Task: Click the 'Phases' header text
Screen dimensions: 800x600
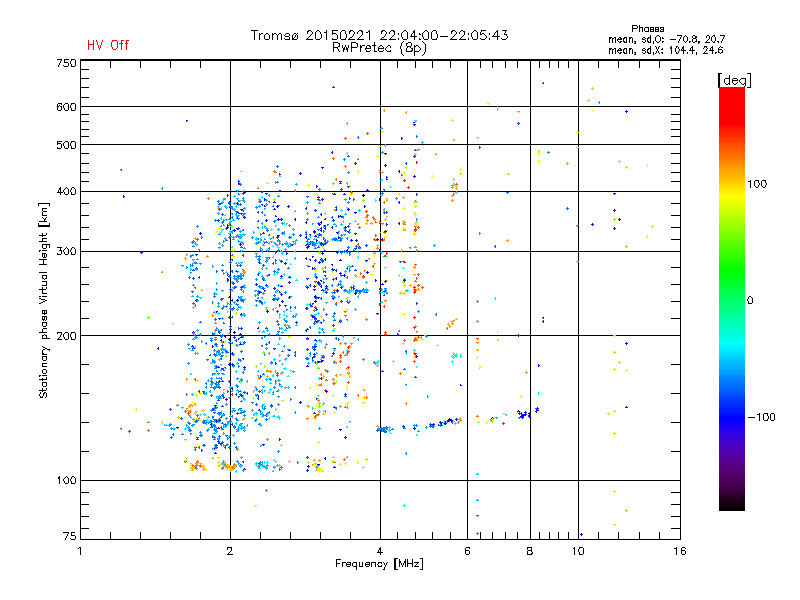Action: [x=647, y=29]
